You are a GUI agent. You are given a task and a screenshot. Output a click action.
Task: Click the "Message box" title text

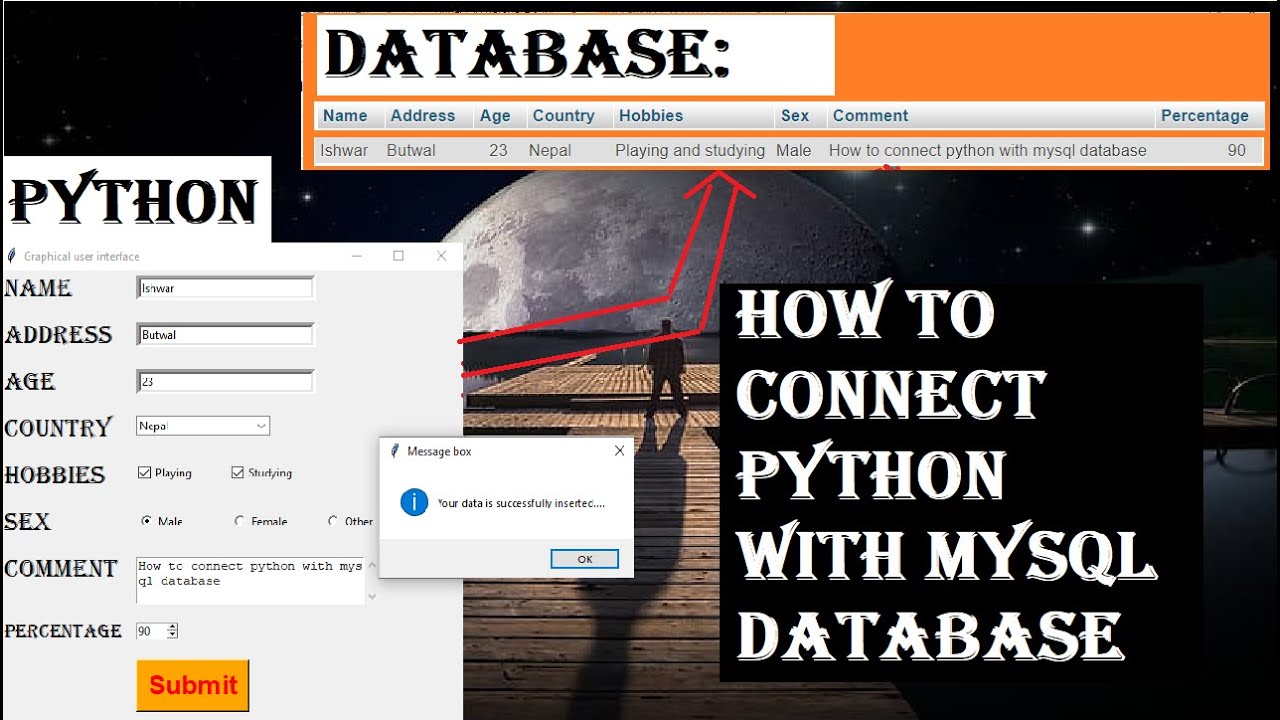(x=439, y=451)
